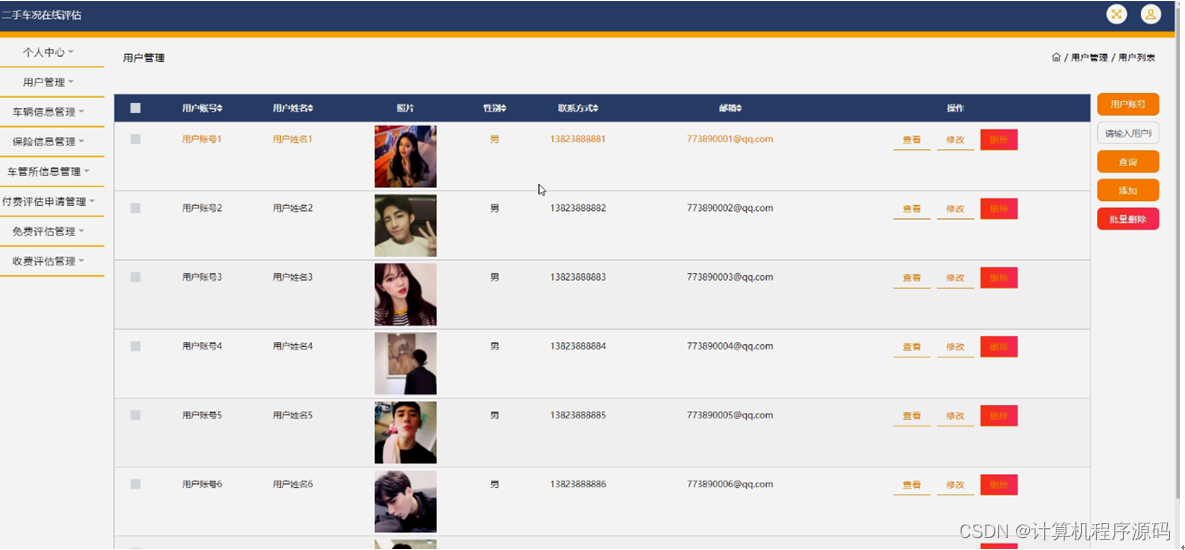Sort by 性别 column arrow
The height and width of the screenshot is (550, 1185).
click(x=503, y=108)
